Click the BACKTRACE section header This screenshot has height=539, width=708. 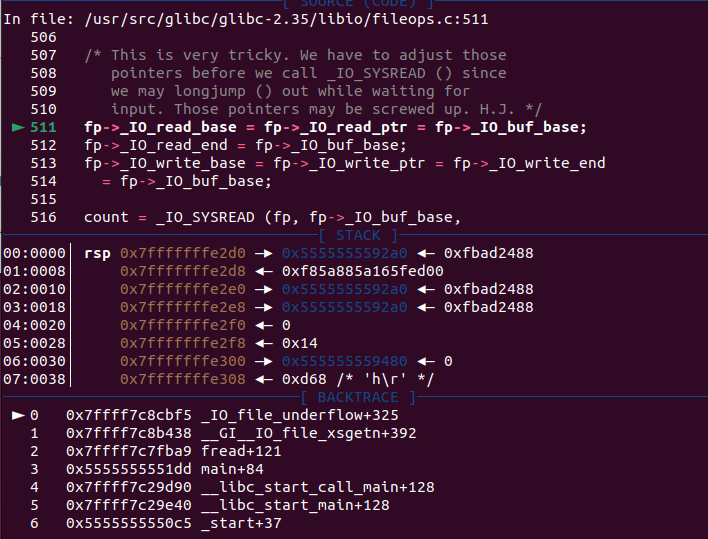pyautogui.click(x=359, y=397)
